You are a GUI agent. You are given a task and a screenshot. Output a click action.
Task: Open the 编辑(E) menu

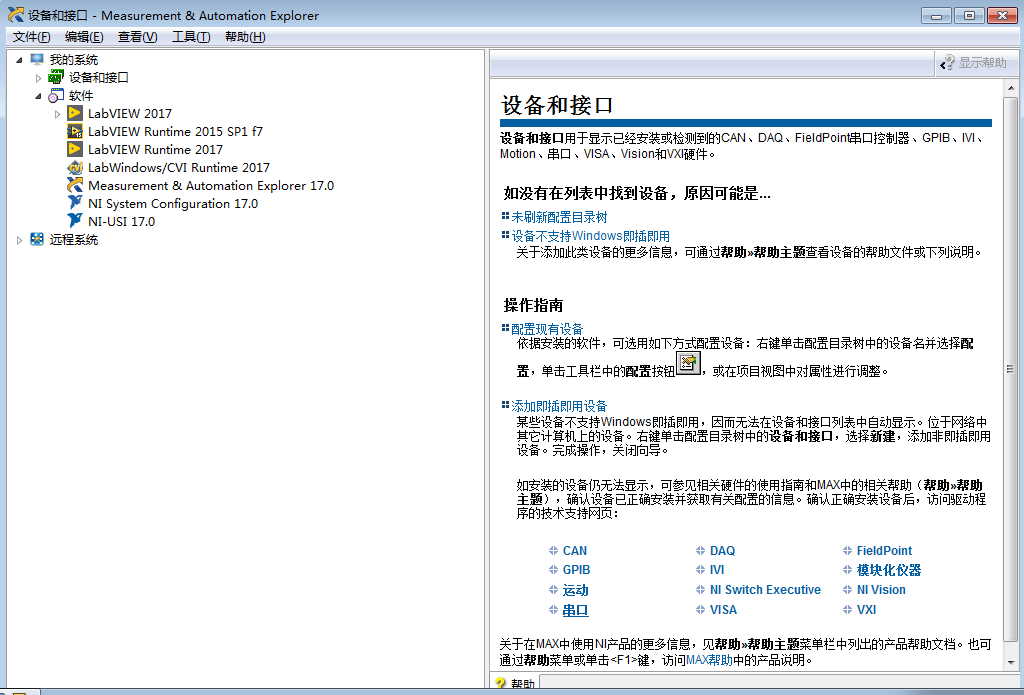[x=84, y=37]
